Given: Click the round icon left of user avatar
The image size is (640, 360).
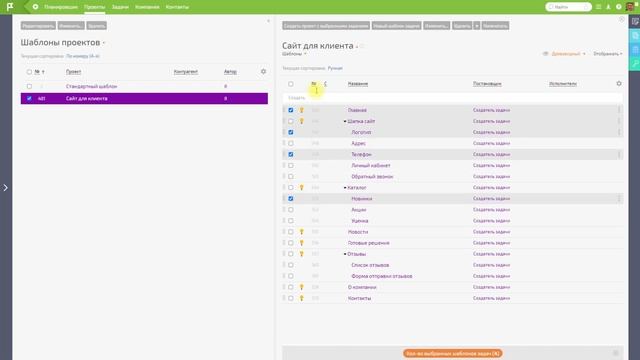Looking at the screenshot, I should [x=619, y=7].
